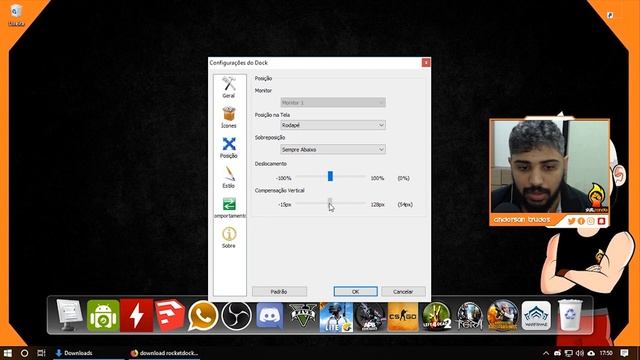
Task: Open the Recycle Bin in the dock
Action: 570,315
